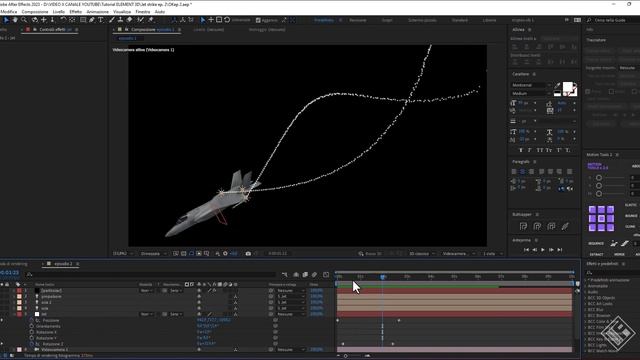Switch to the Controlli effetti tab
640x360 pixels.
coord(52,30)
